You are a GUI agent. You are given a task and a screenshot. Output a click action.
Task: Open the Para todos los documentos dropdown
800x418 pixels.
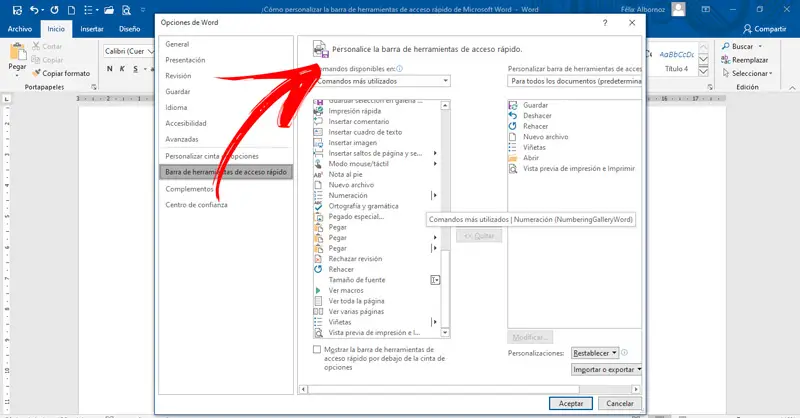tap(574, 81)
